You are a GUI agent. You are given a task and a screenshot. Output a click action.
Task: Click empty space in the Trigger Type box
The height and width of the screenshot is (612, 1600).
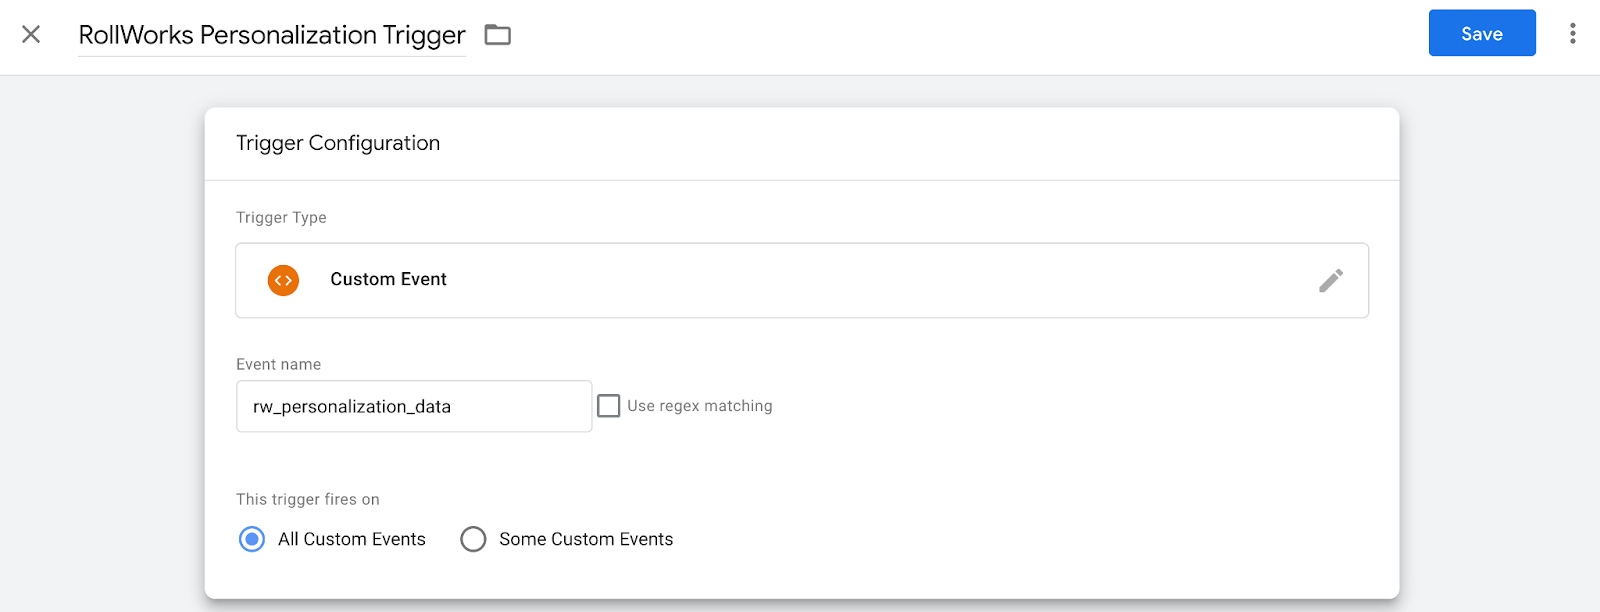(x=850, y=281)
